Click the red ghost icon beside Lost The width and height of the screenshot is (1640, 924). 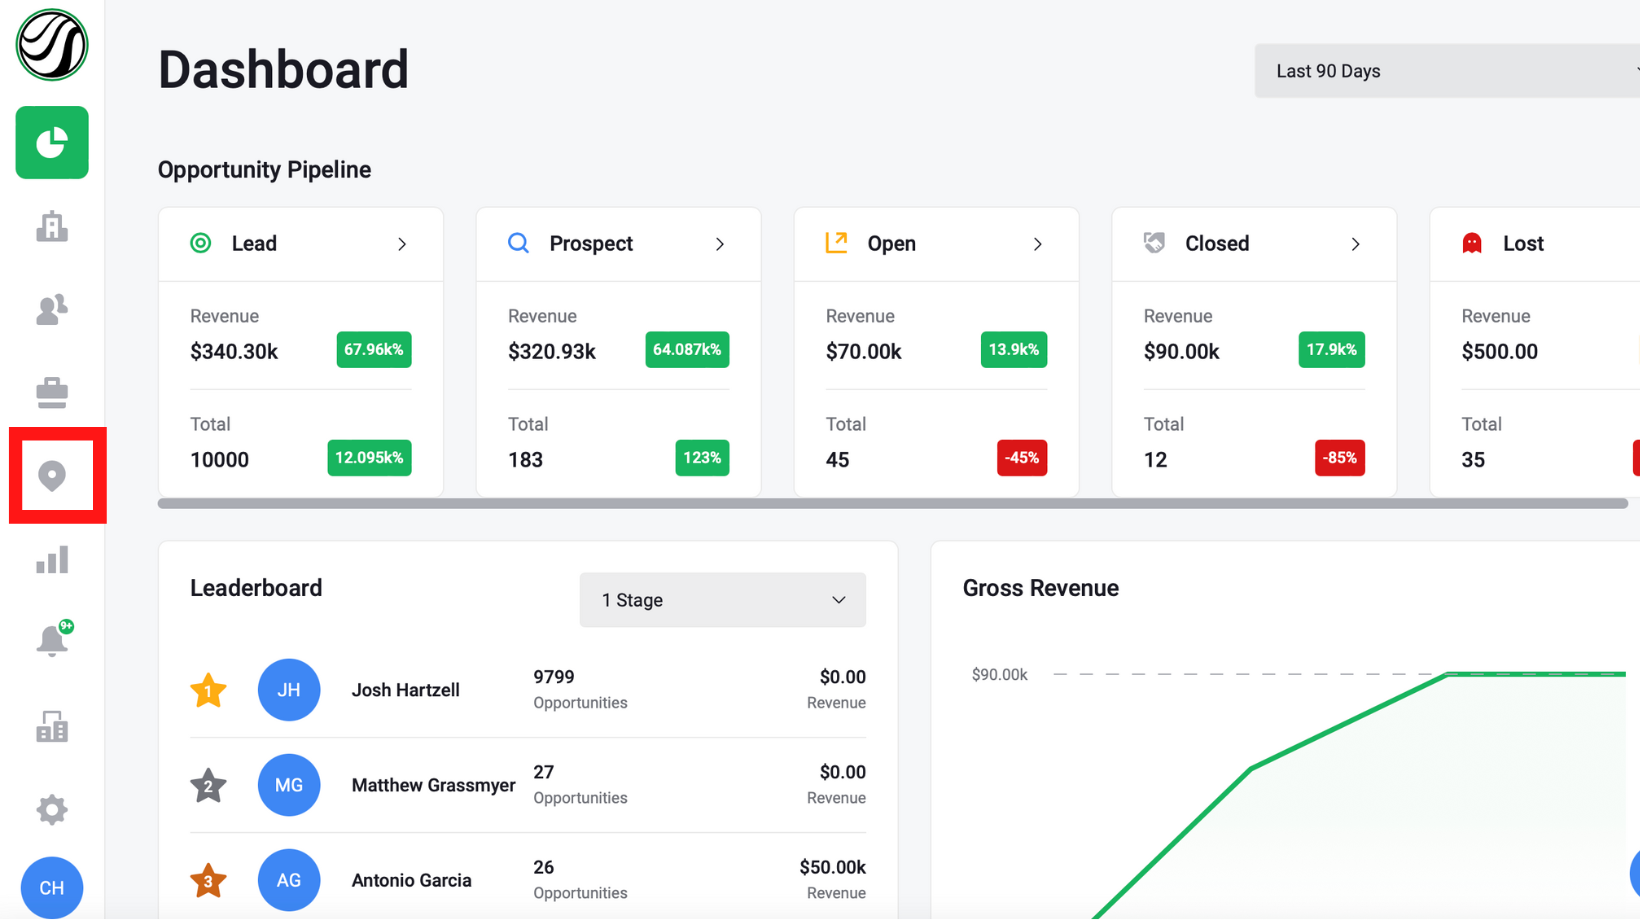tap(1472, 243)
